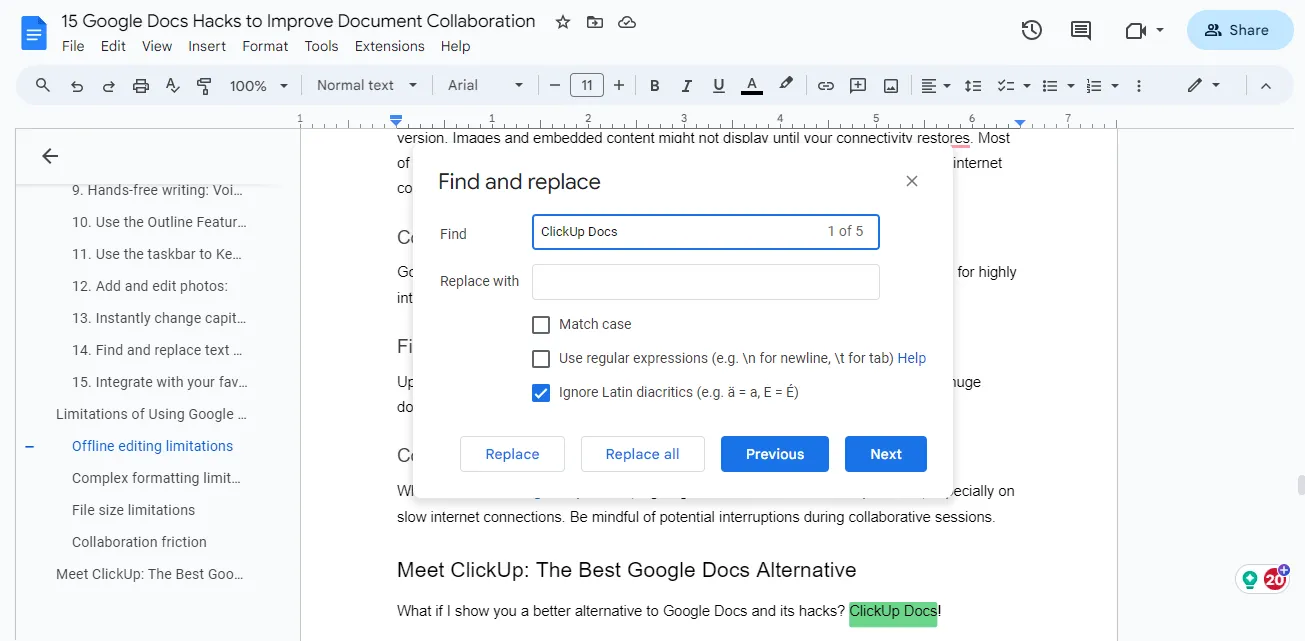Click the print icon

(140, 85)
